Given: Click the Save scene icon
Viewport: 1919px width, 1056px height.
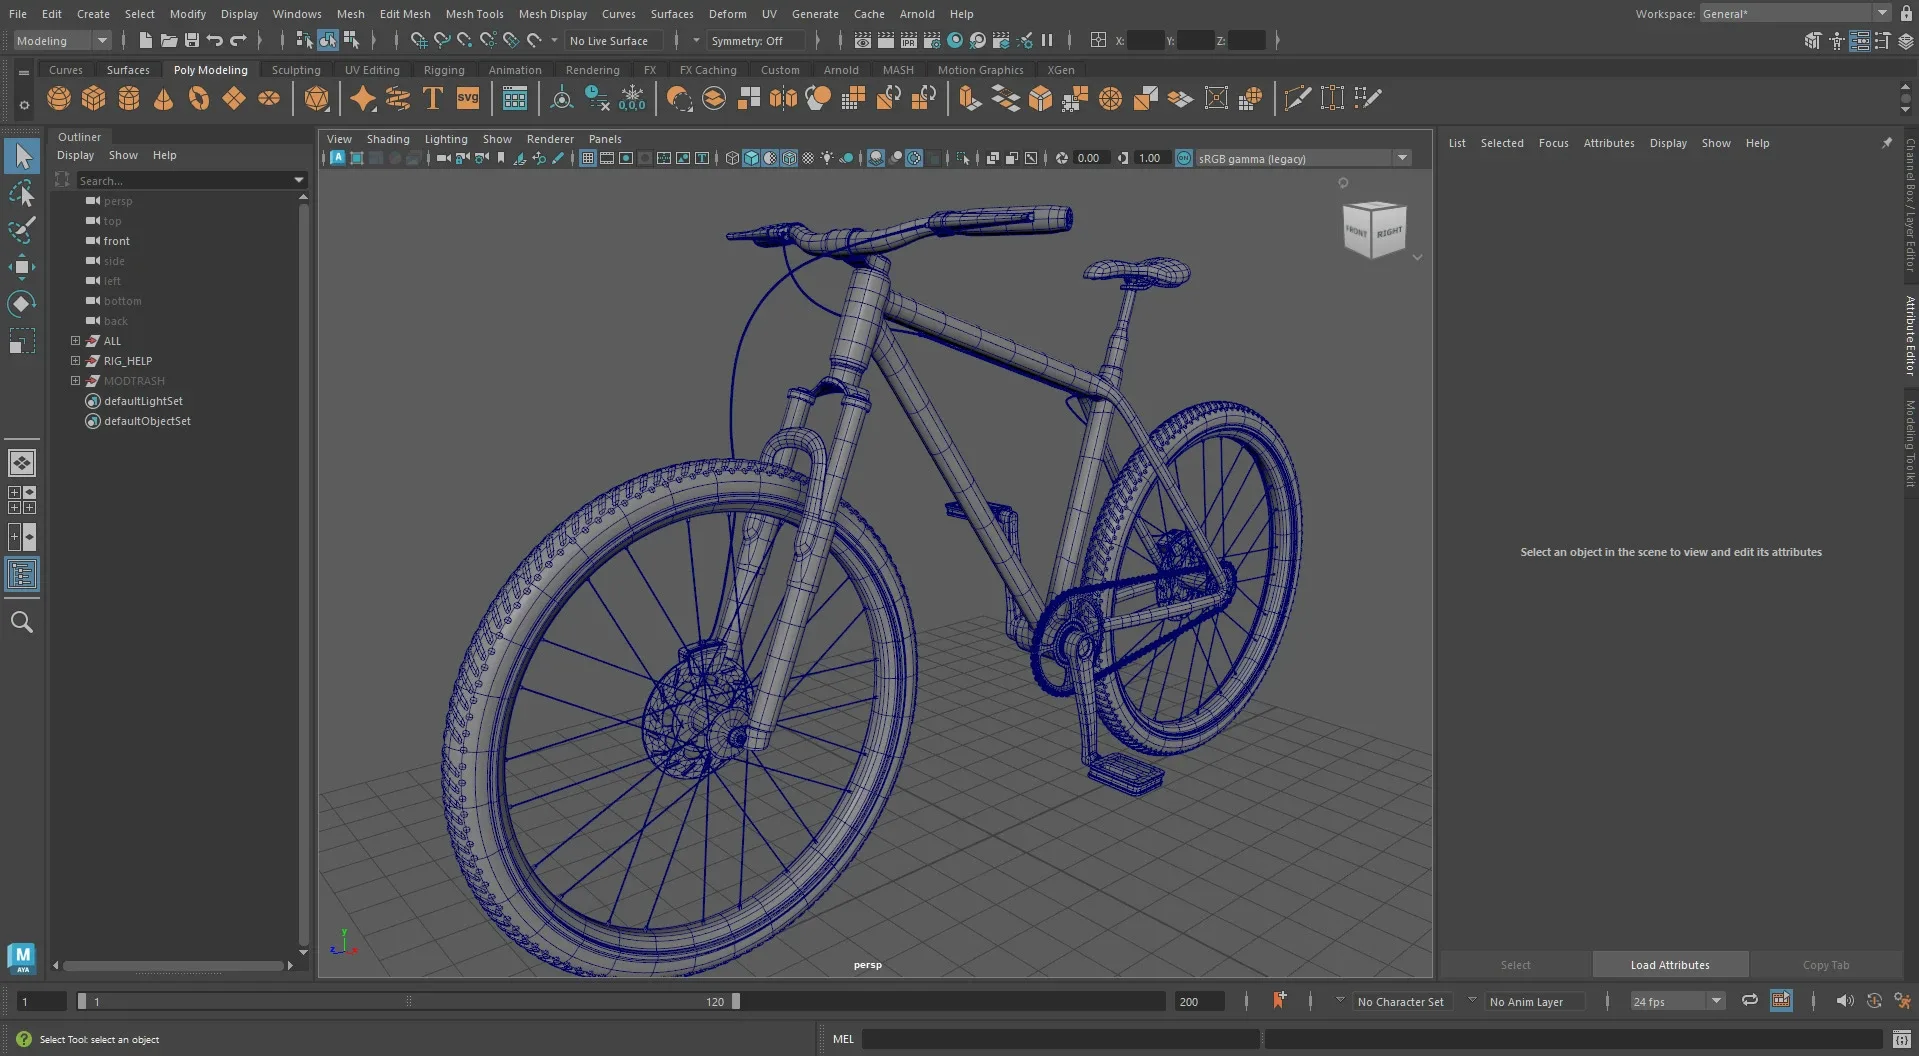Looking at the screenshot, I should [192, 40].
